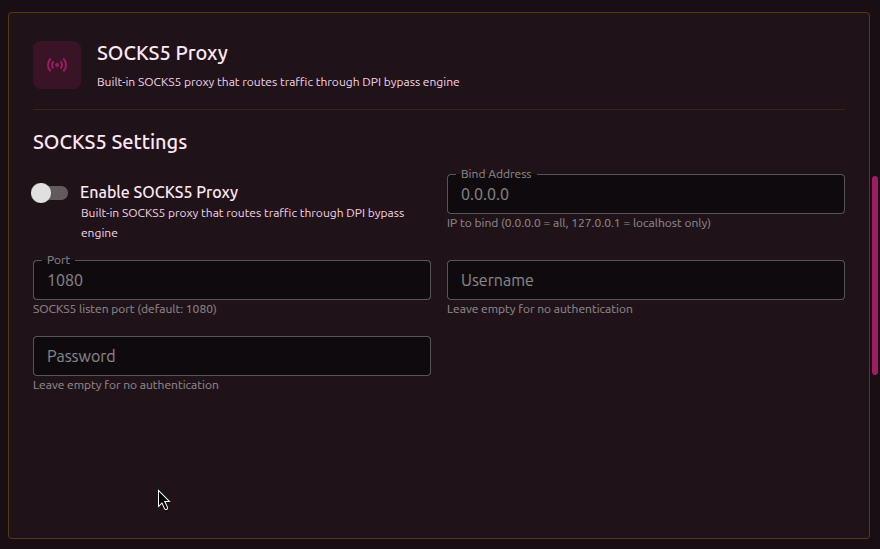Click the Enable SOCKS5 Proxy label
The width and height of the screenshot is (880, 549).
[x=159, y=192]
